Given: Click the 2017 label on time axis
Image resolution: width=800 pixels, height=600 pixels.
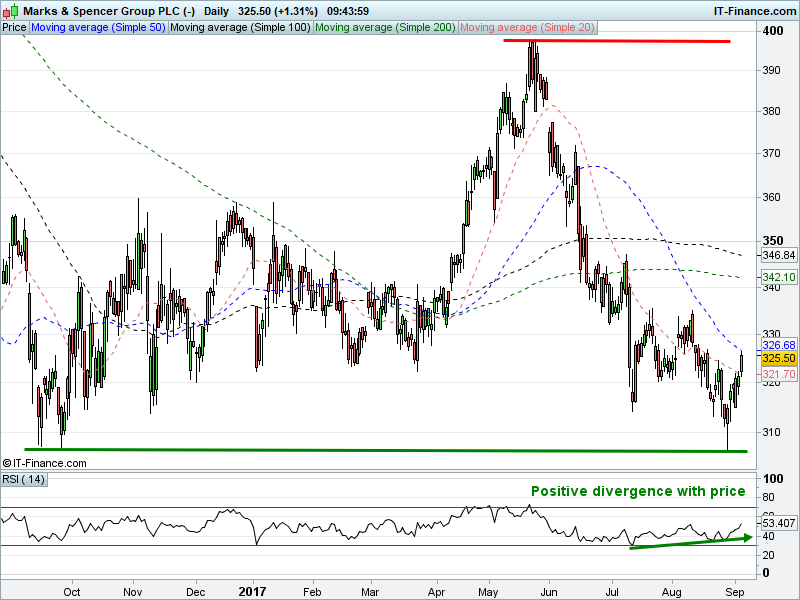Looking at the screenshot, I should 253,591.
